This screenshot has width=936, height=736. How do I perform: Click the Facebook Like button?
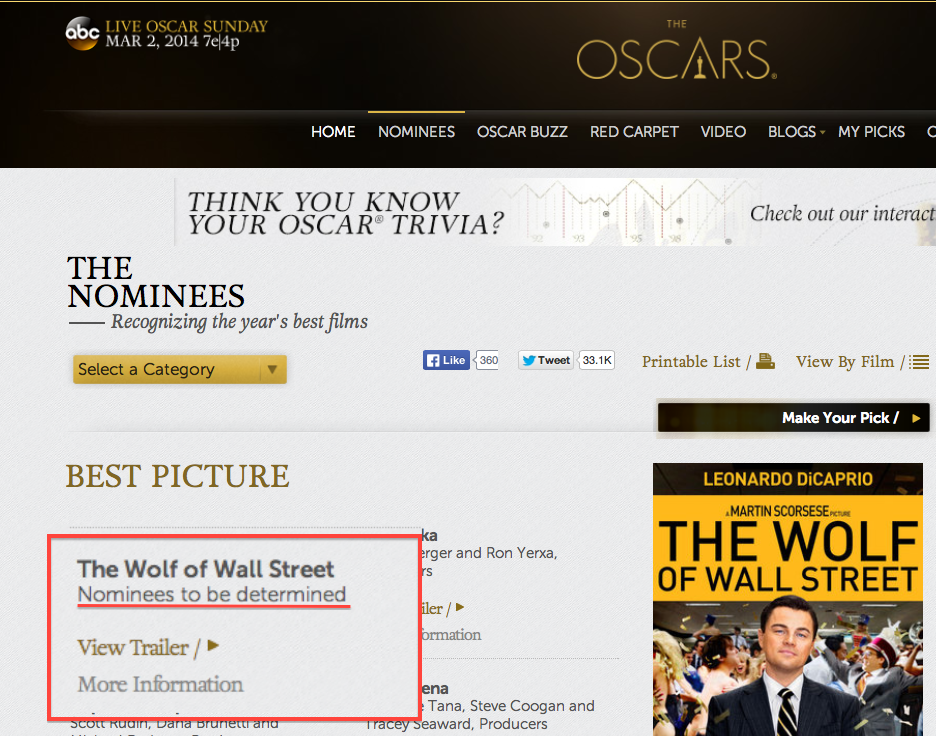[447, 360]
